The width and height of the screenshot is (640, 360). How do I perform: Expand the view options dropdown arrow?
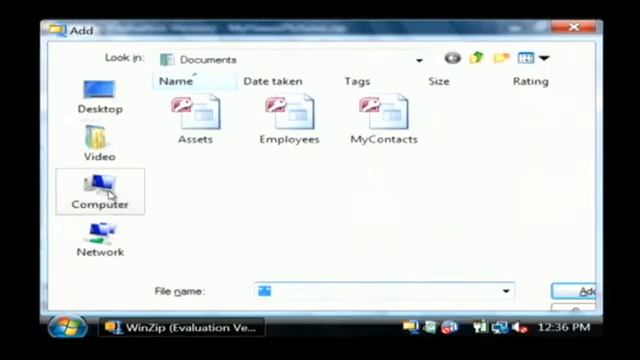tap(544, 58)
